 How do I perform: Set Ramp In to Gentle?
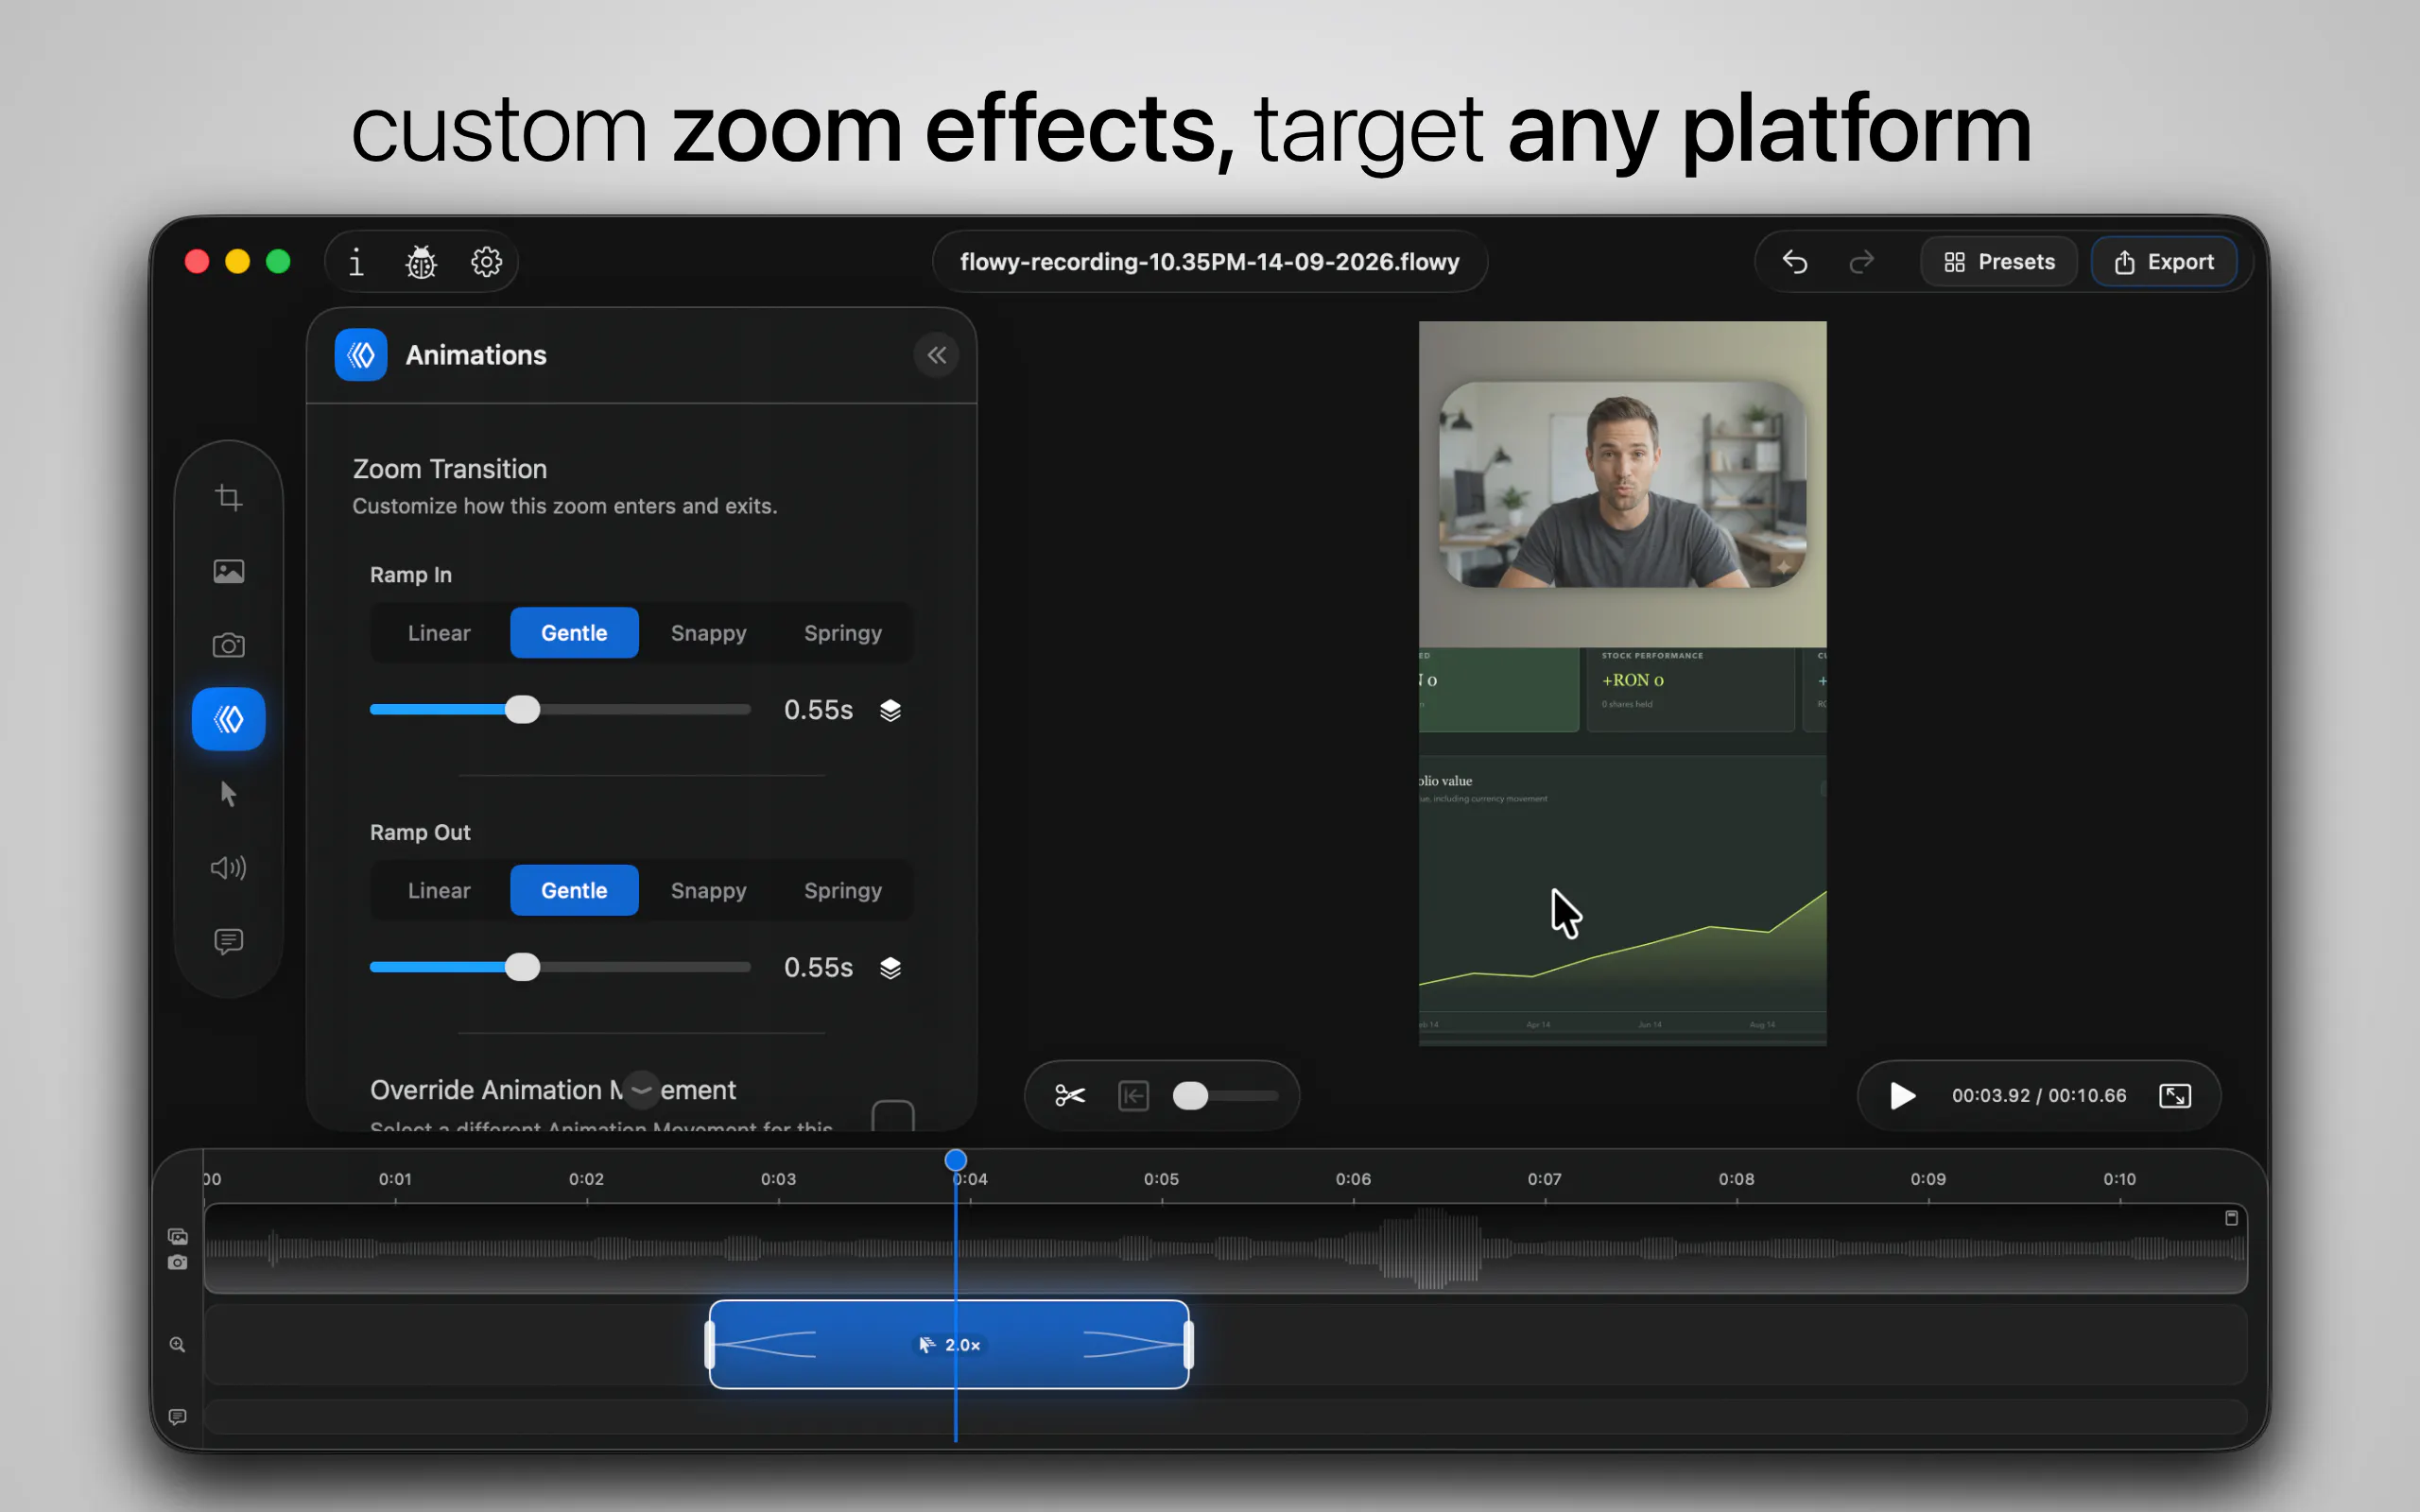tap(574, 633)
